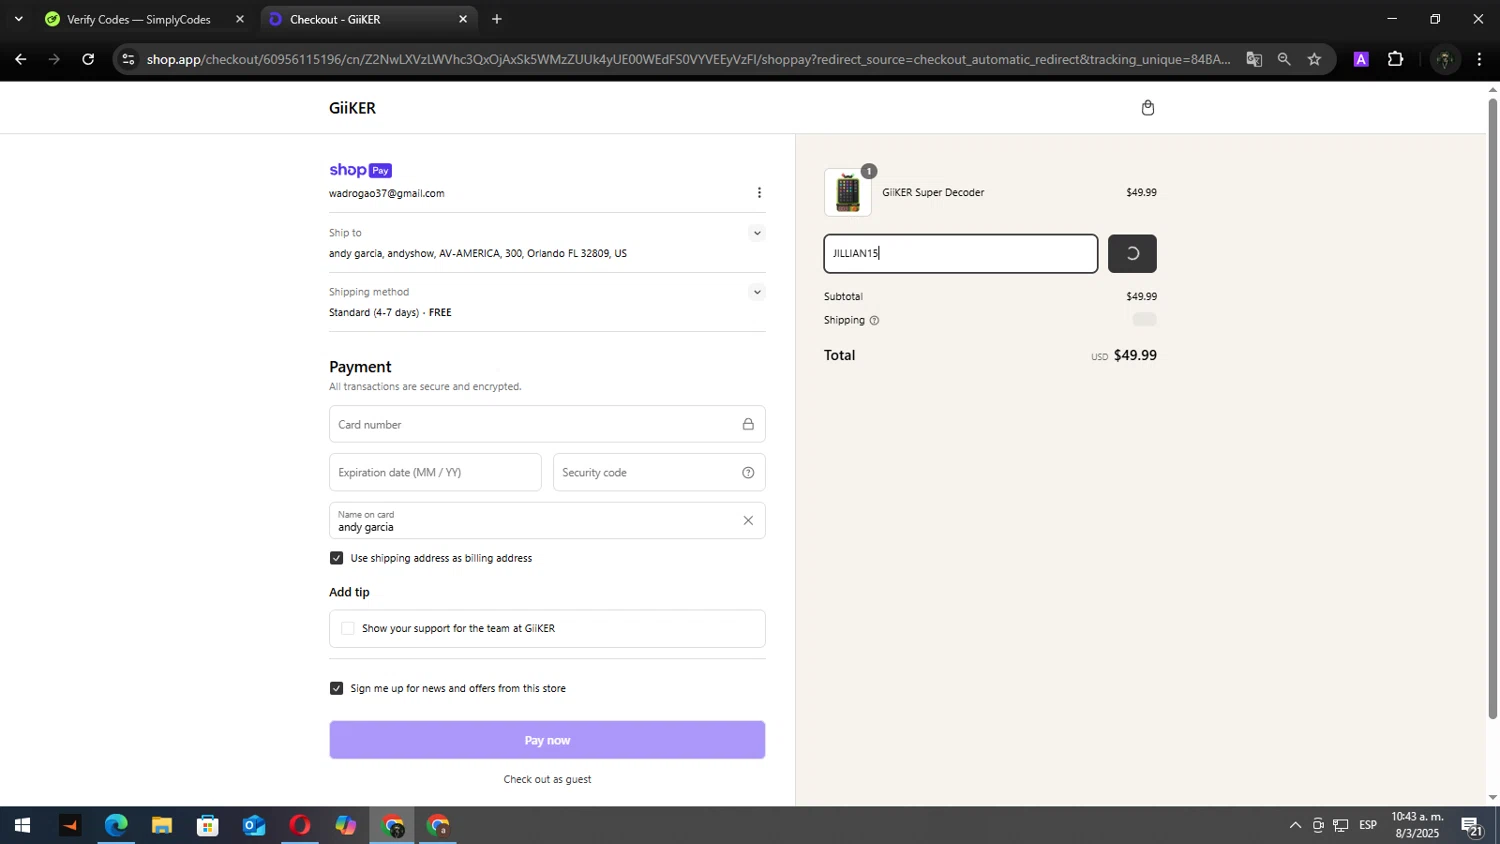
Task: Expand the Shipping method section
Action: pos(757,292)
